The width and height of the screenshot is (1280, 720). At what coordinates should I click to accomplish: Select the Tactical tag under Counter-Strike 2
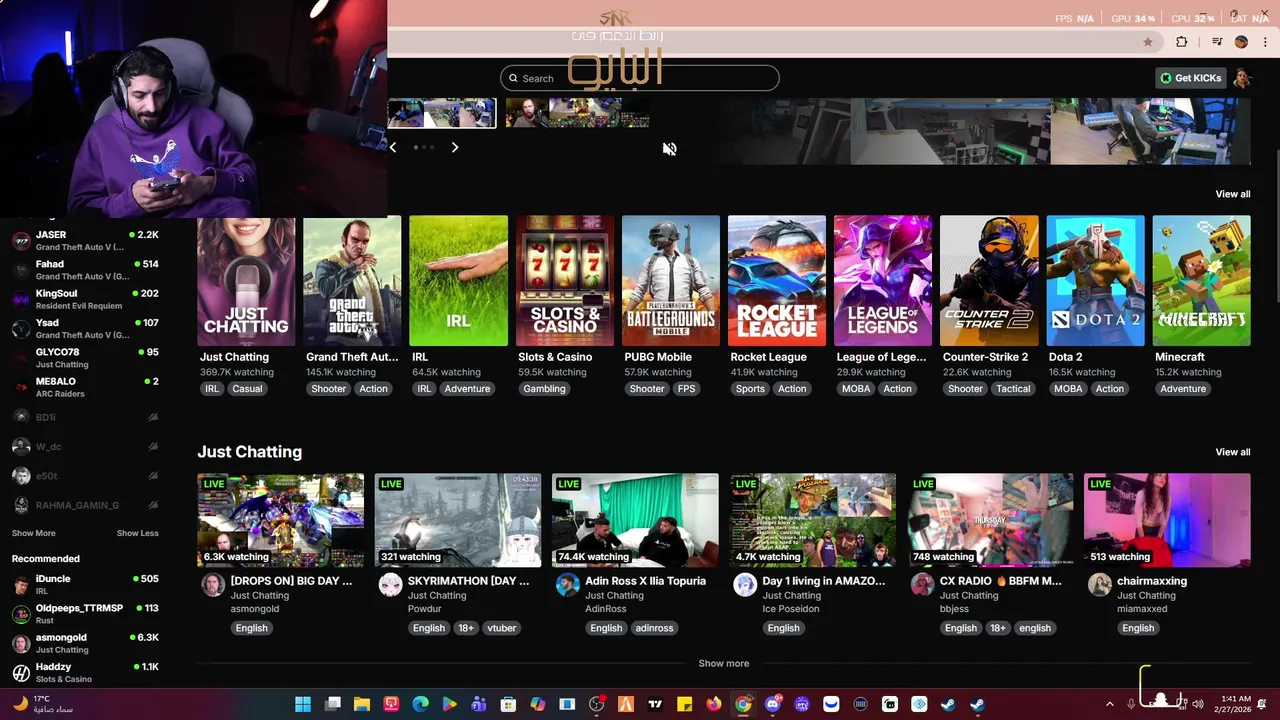(x=1013, y=389)
